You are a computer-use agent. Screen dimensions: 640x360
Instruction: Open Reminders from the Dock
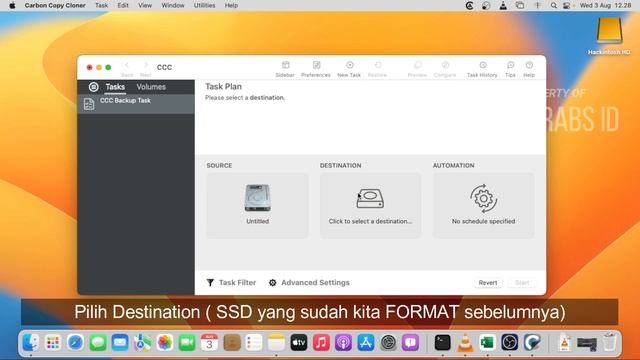254,342
